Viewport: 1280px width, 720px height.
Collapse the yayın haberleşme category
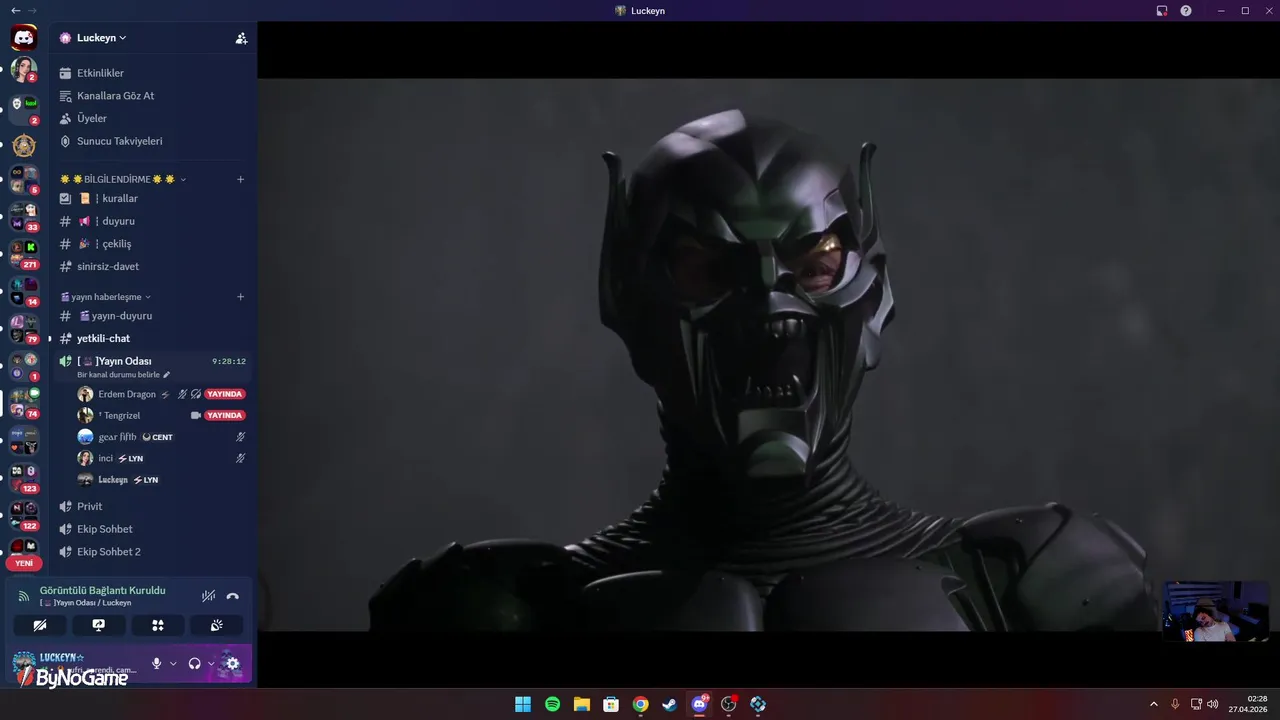[106, 296]
